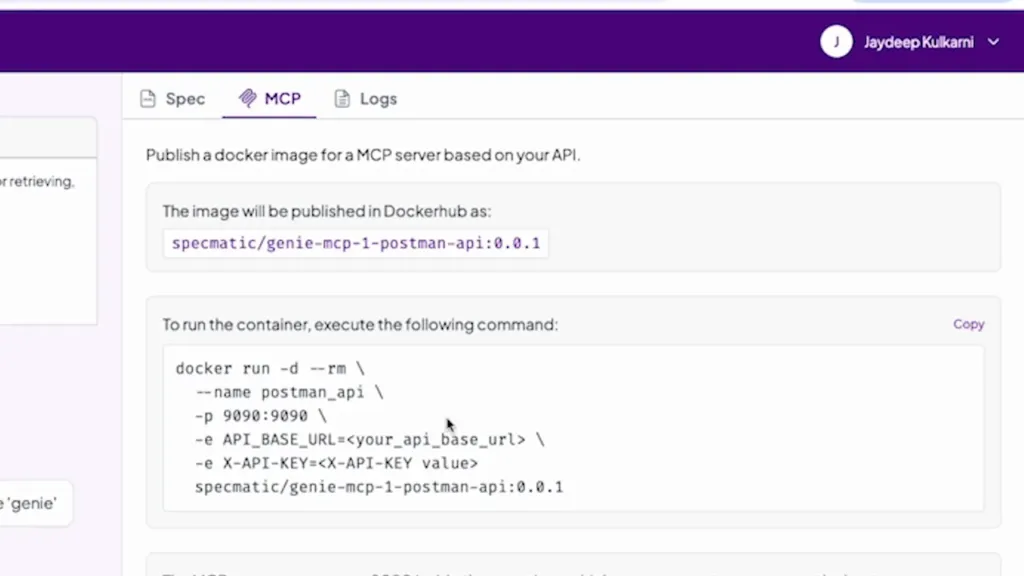Click the image name ending the command
Viewport: 1024px width, 576px height.
click(x=379, y=488)
